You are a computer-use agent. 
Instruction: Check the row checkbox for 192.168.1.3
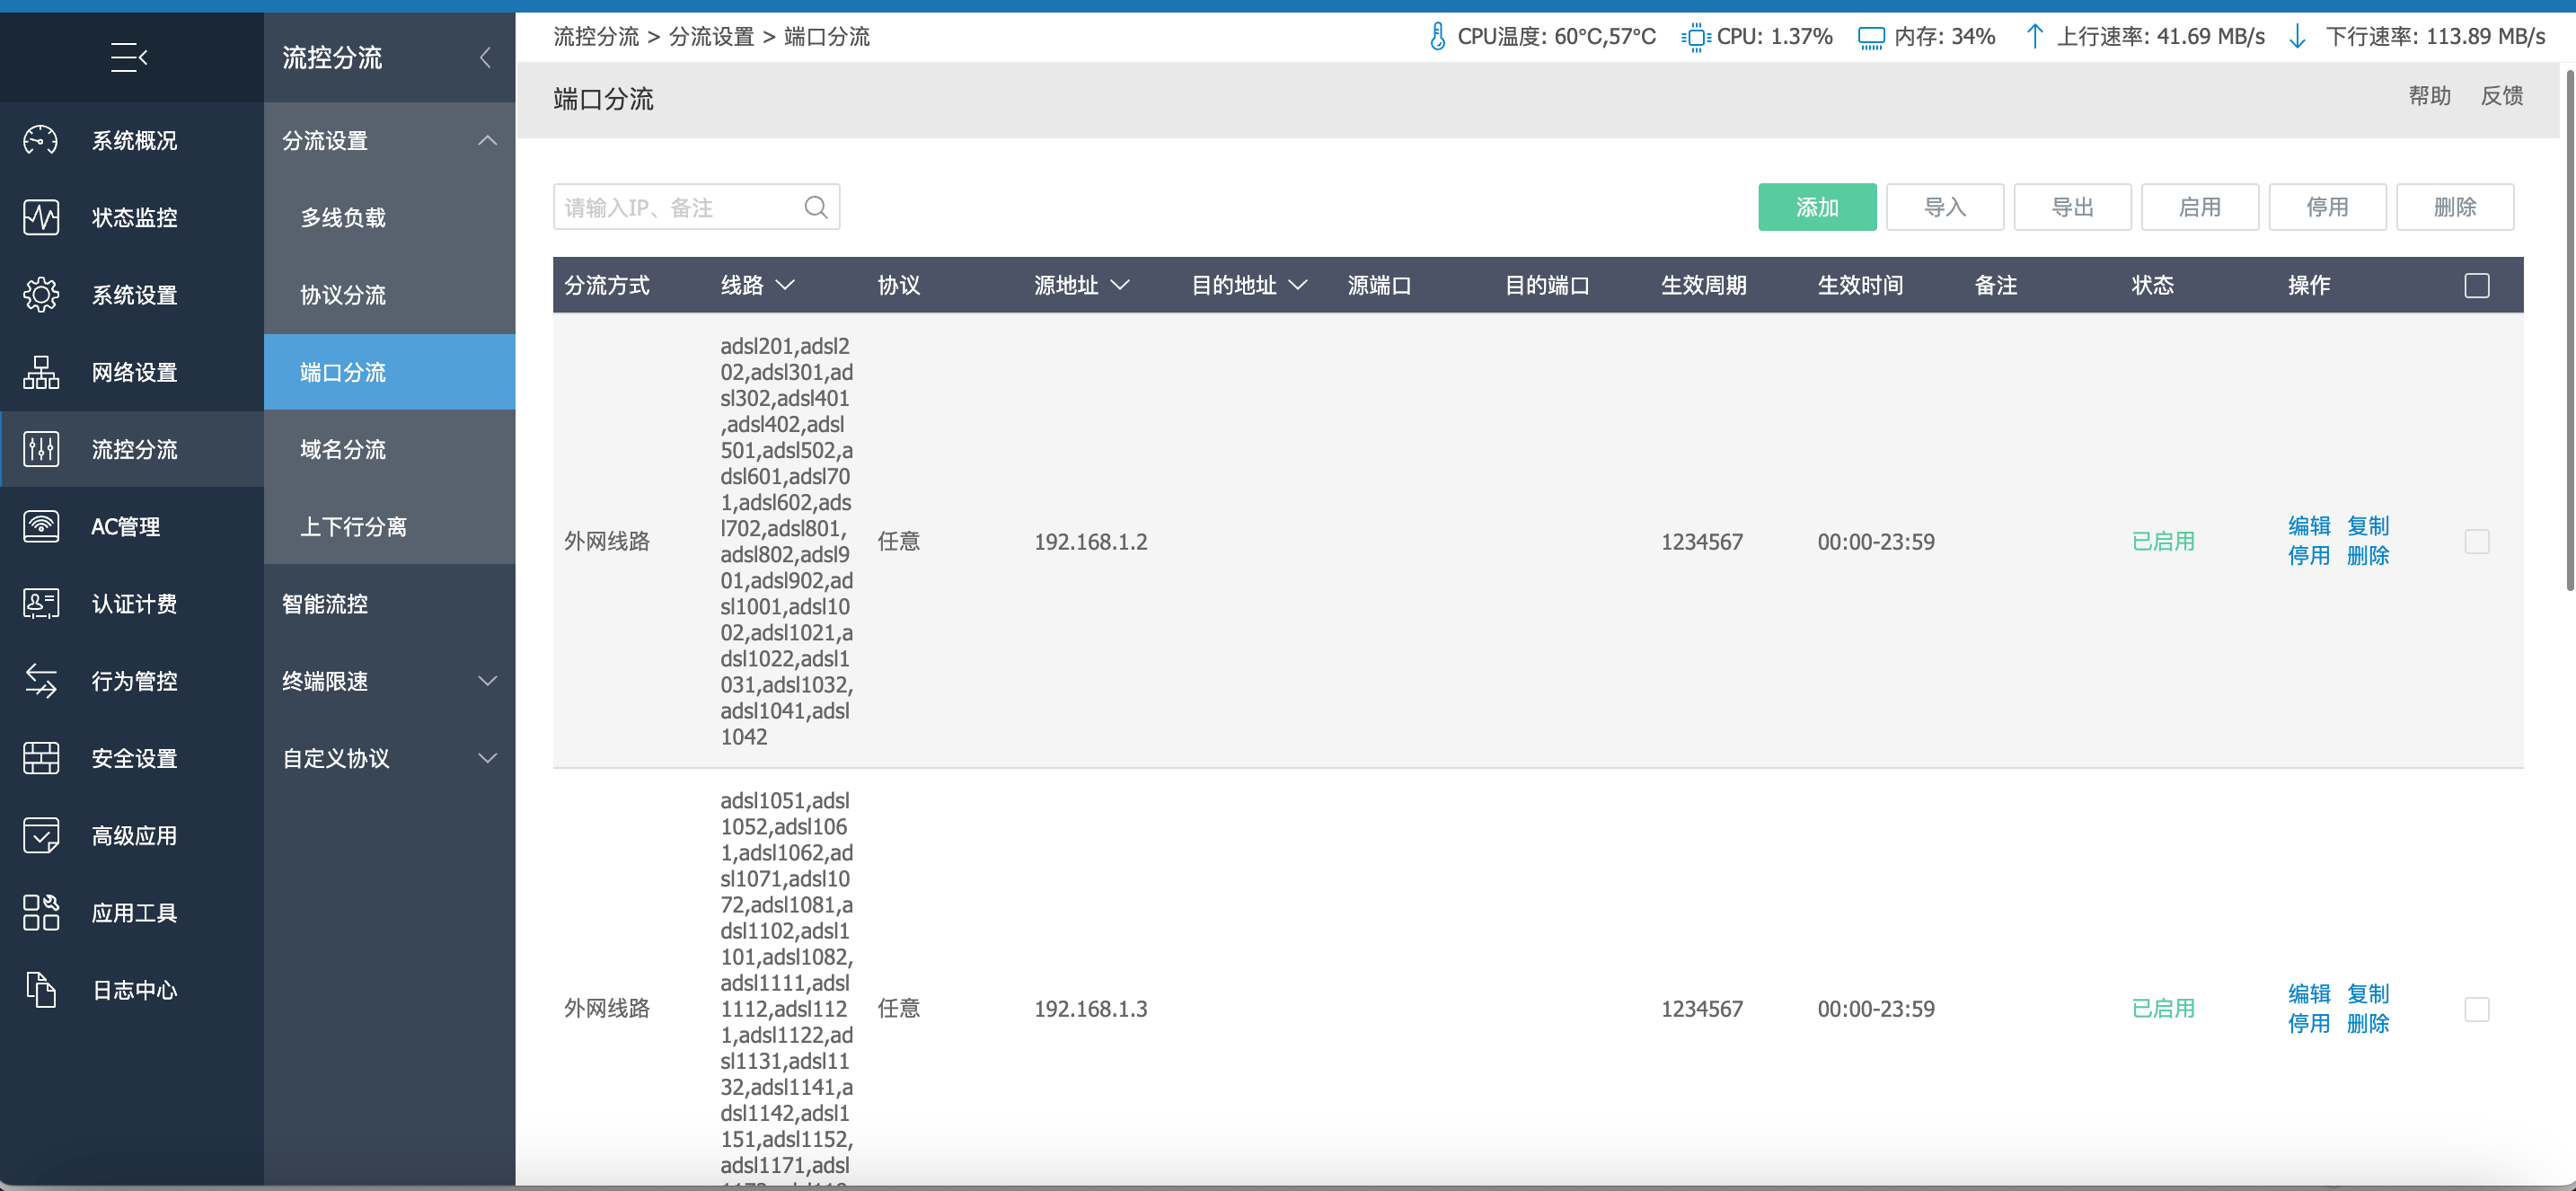2476,1009
